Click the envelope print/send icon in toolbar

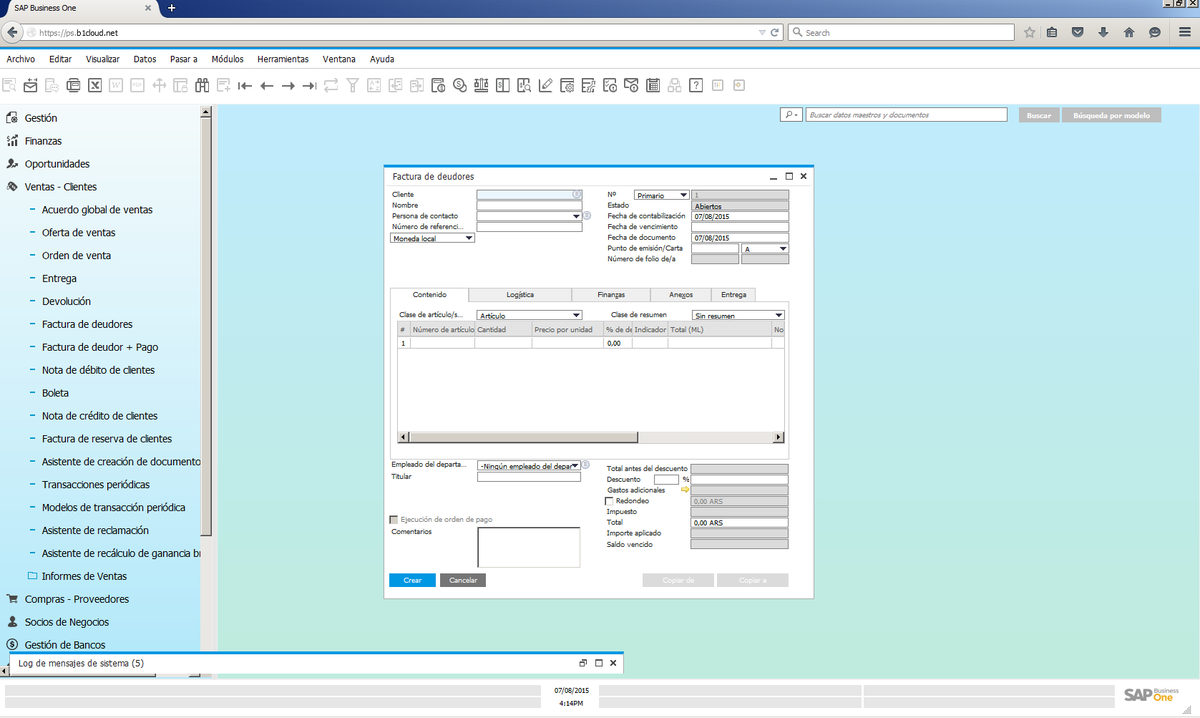pyautogui.click(x=30, y=85)
